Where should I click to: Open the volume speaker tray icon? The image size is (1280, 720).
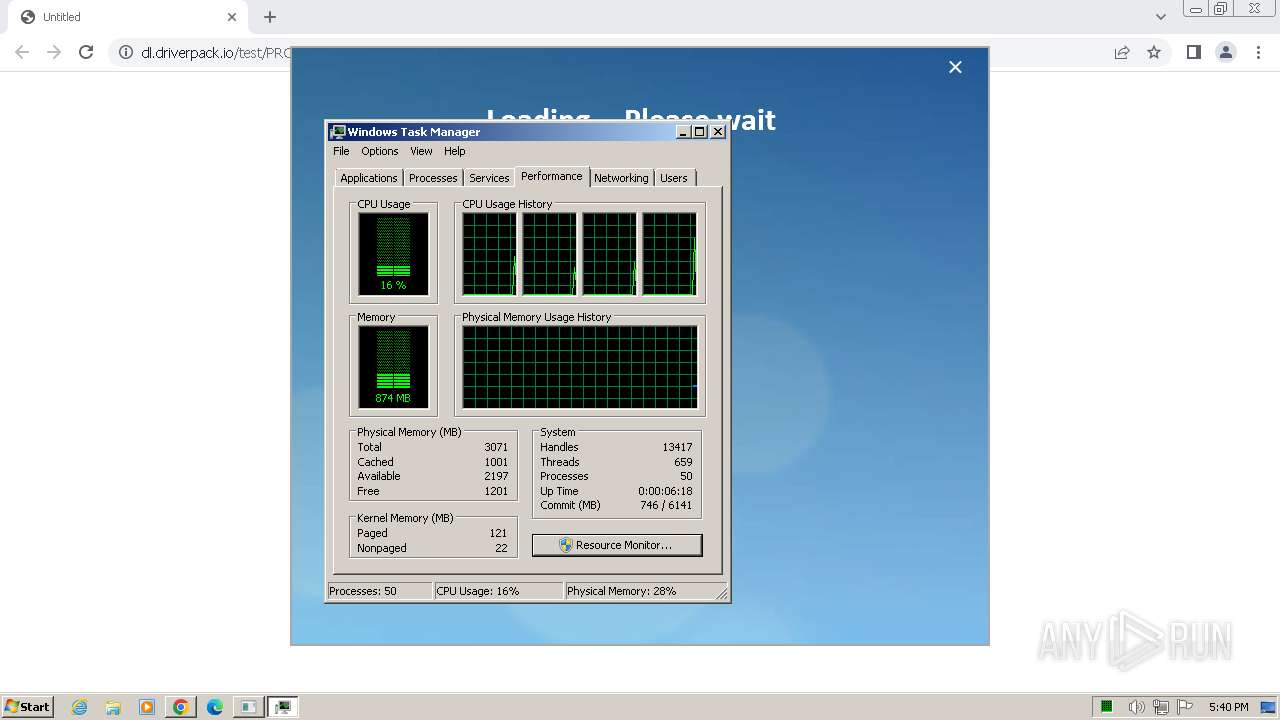pos(1136,707)
